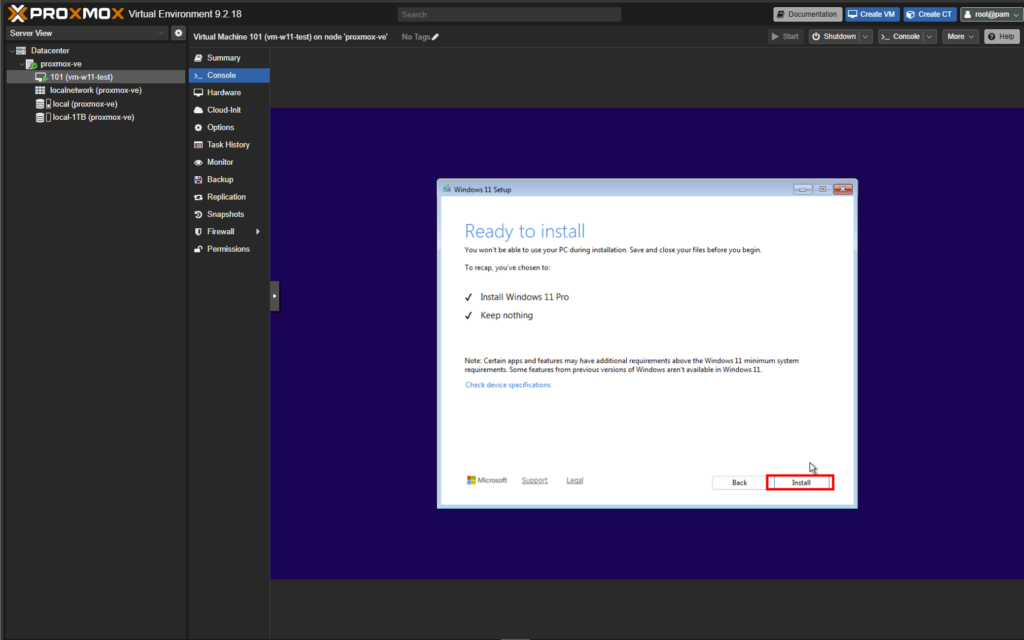Close the Windows 11 Setup window
This screenshot has width=1024, height=640.
click(x=842, y=189)
